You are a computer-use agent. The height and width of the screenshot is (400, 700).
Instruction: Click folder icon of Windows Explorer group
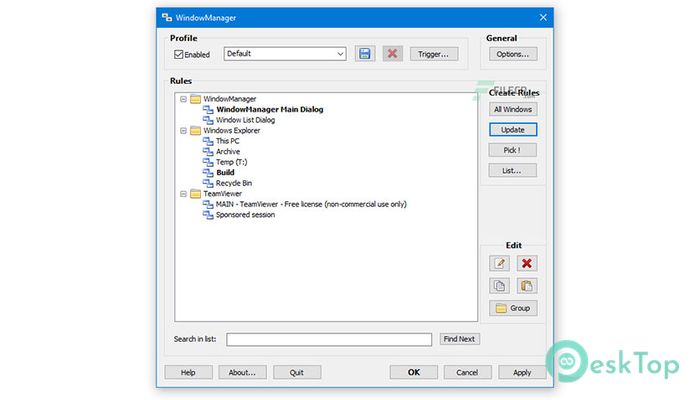(196, 130)
